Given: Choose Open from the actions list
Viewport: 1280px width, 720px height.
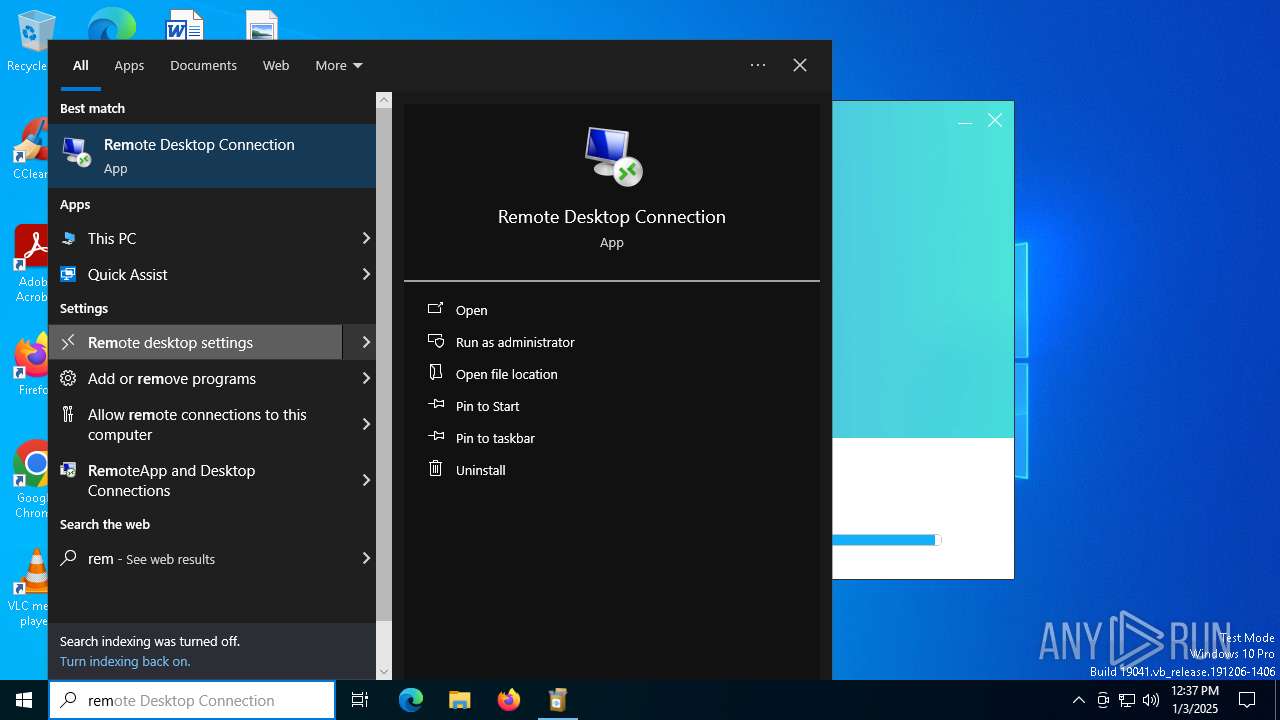Looking at the screenshot, I should (x=471, y=310).
